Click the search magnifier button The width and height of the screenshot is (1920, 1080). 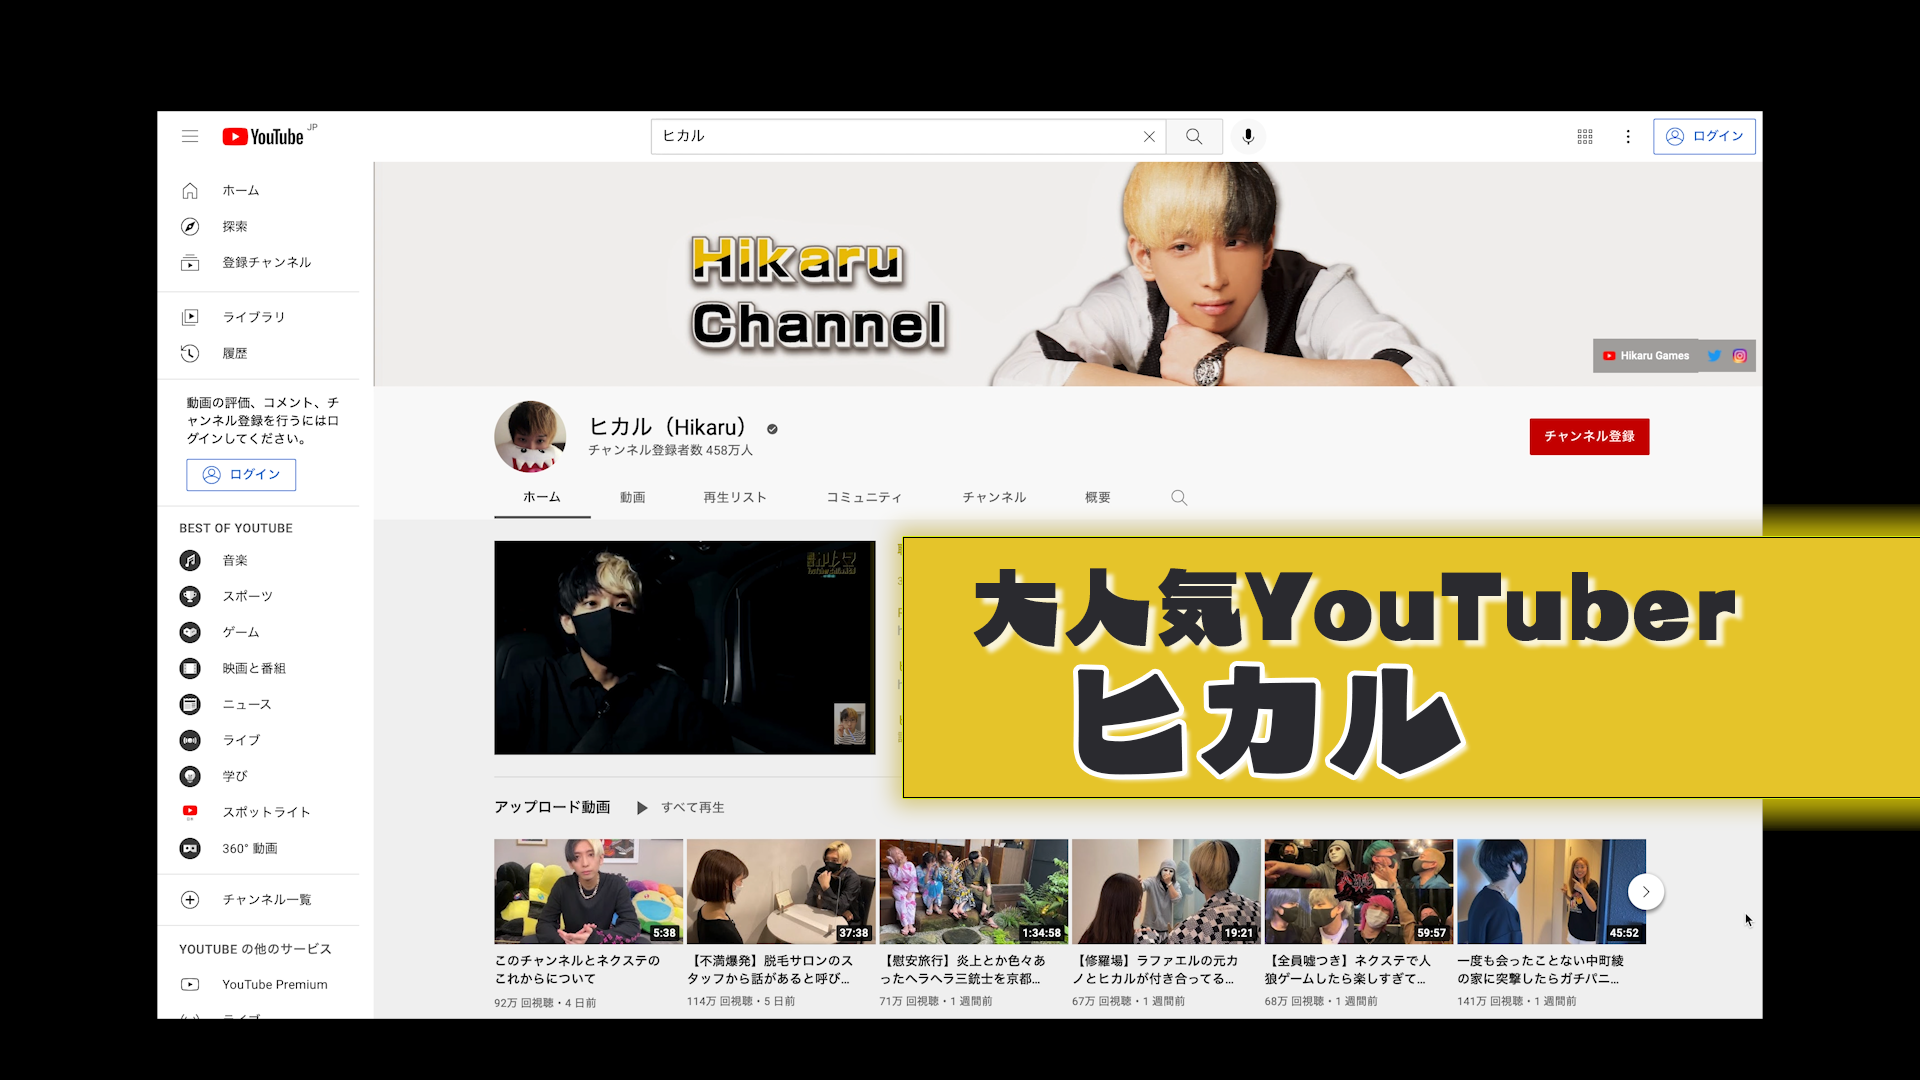point(1194,137)
